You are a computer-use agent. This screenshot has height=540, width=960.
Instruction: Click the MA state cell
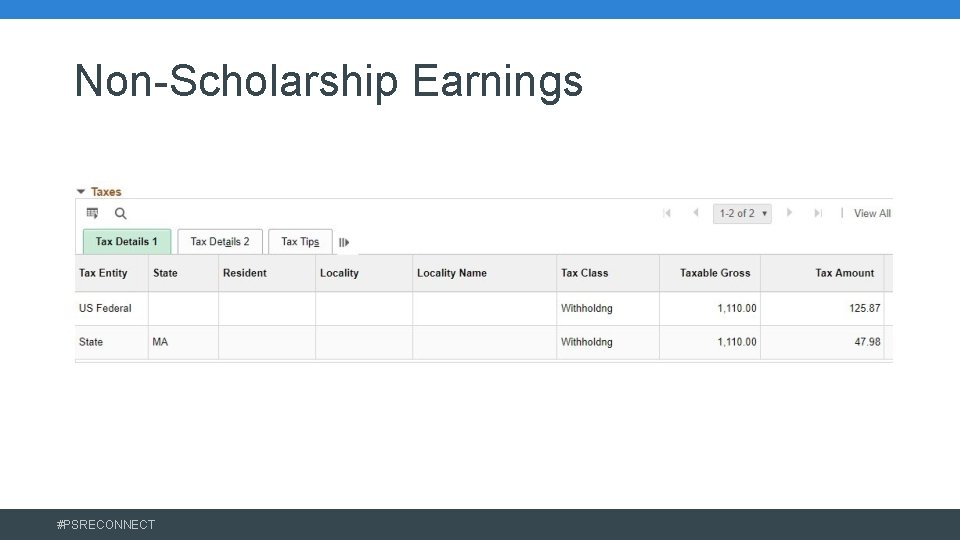[x=160, y=342]
